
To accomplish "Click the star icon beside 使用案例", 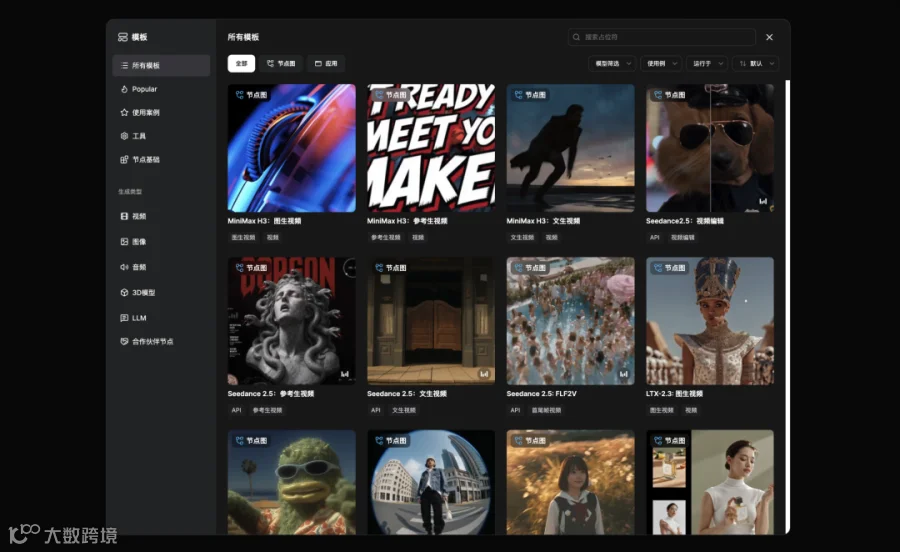I will coord(124,112).
